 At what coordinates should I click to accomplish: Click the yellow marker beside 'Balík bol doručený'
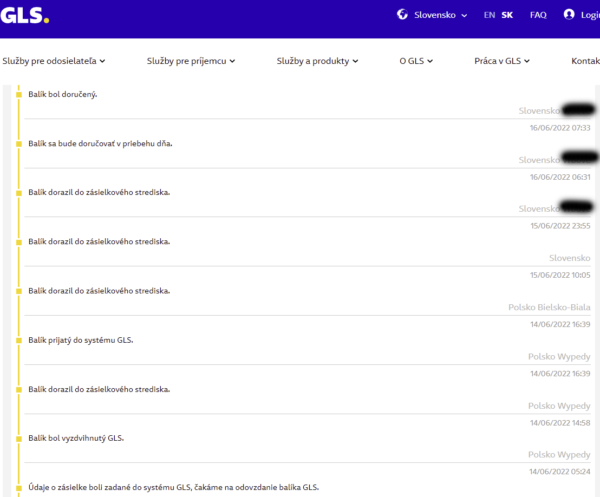click(18, 94)
